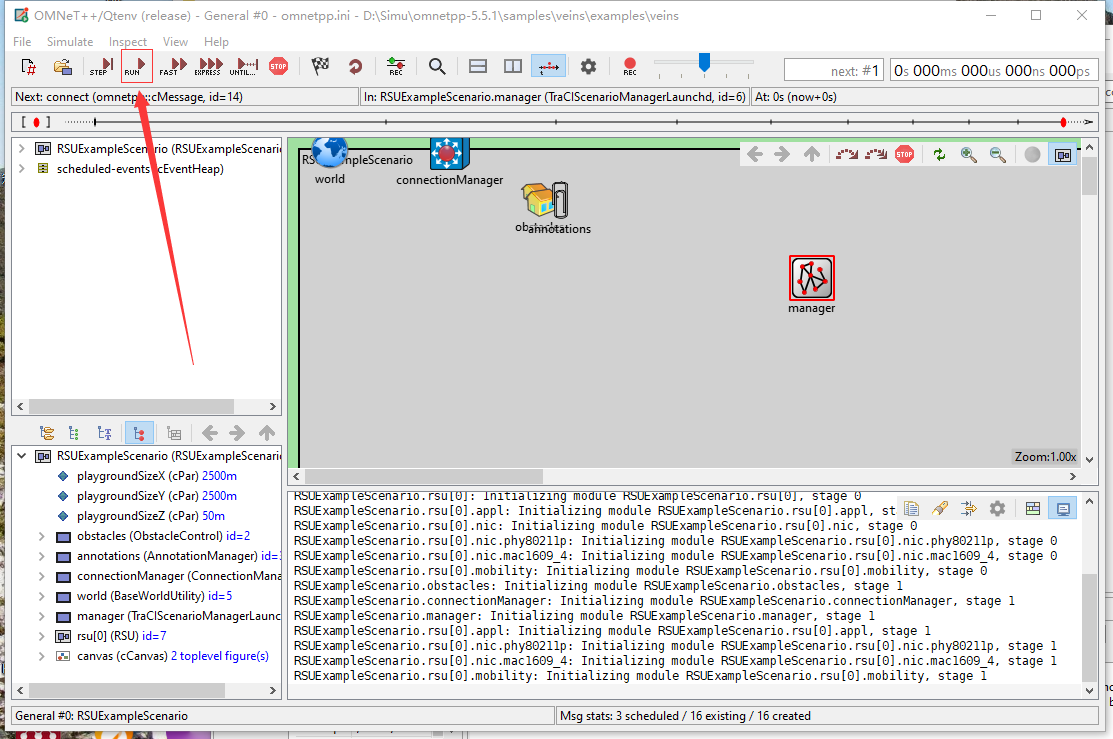Click canvas toolbar forward arrow
The image size is (1113, 739).
782,154
